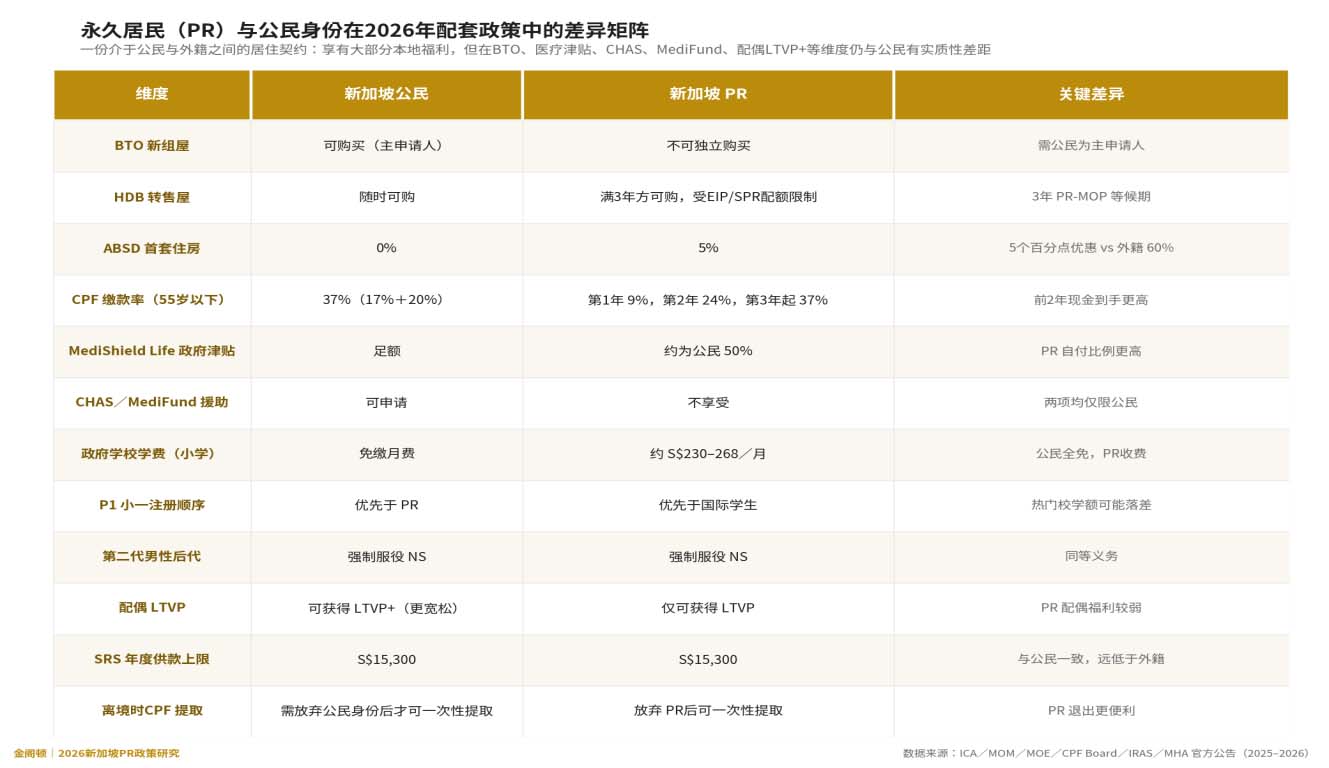Click the cell 前2年现金到手更高
Screen dimensions: 1329x768
point(1091,300)
